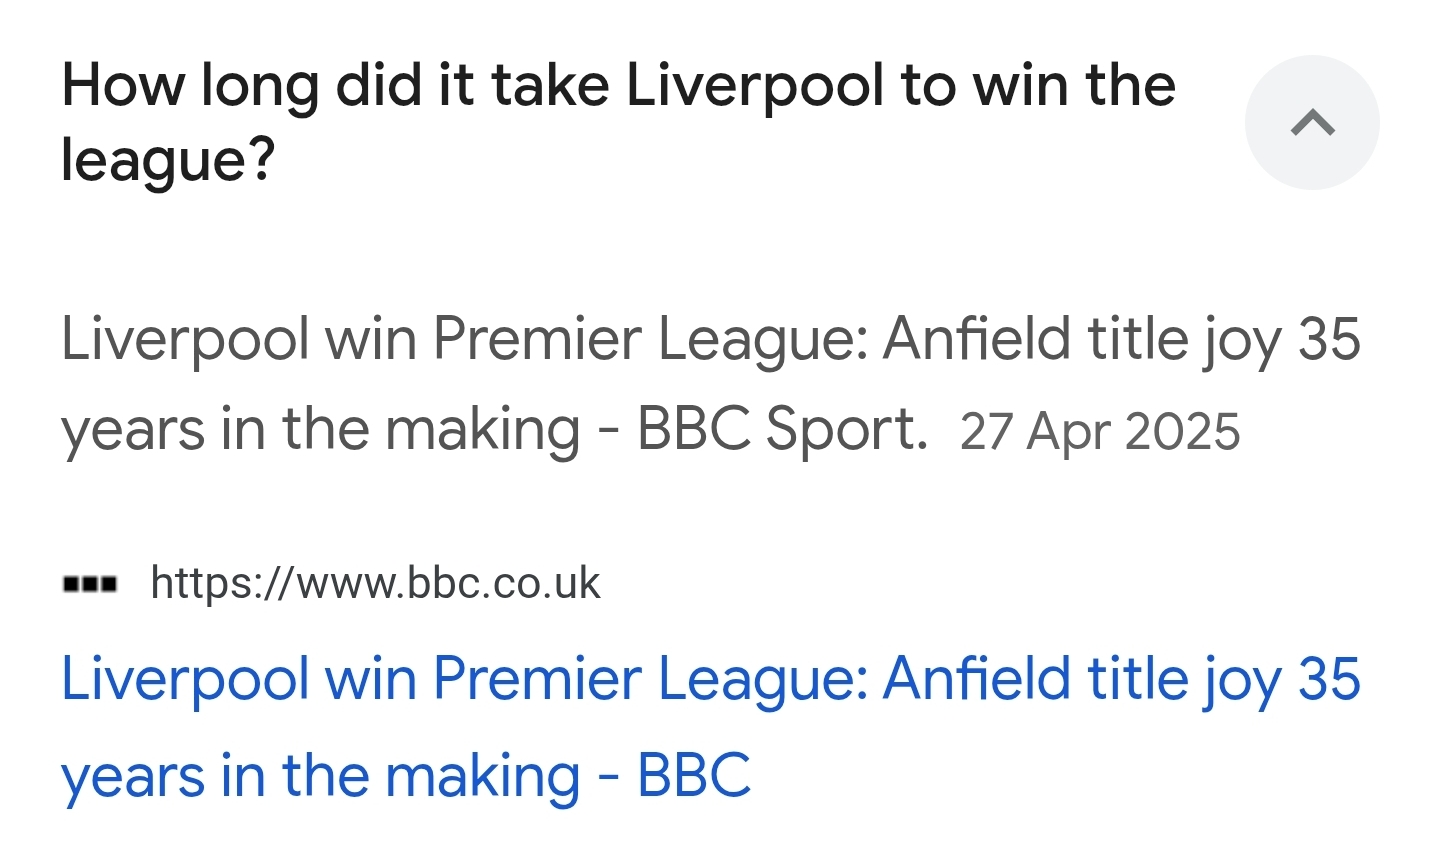The image size is (1440, 847).
Task: Click the BBC favicon beside the URL
Action: point(90,583)
